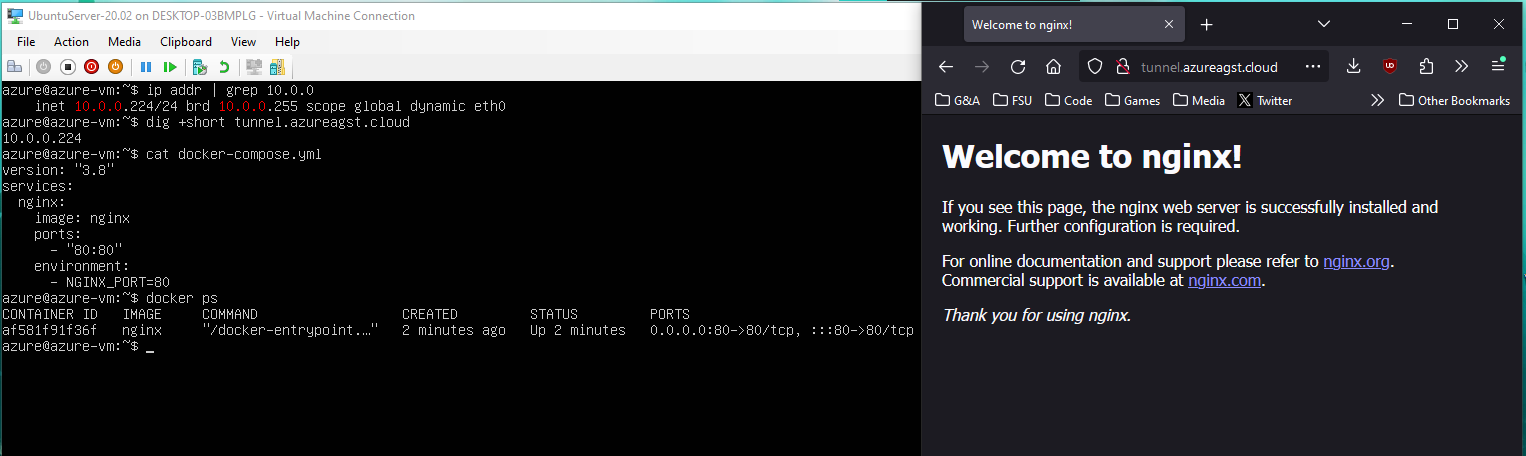Expand more tools chevron in browser toolbar
The image size is (1526, 456).
[x=1461, y=67]
